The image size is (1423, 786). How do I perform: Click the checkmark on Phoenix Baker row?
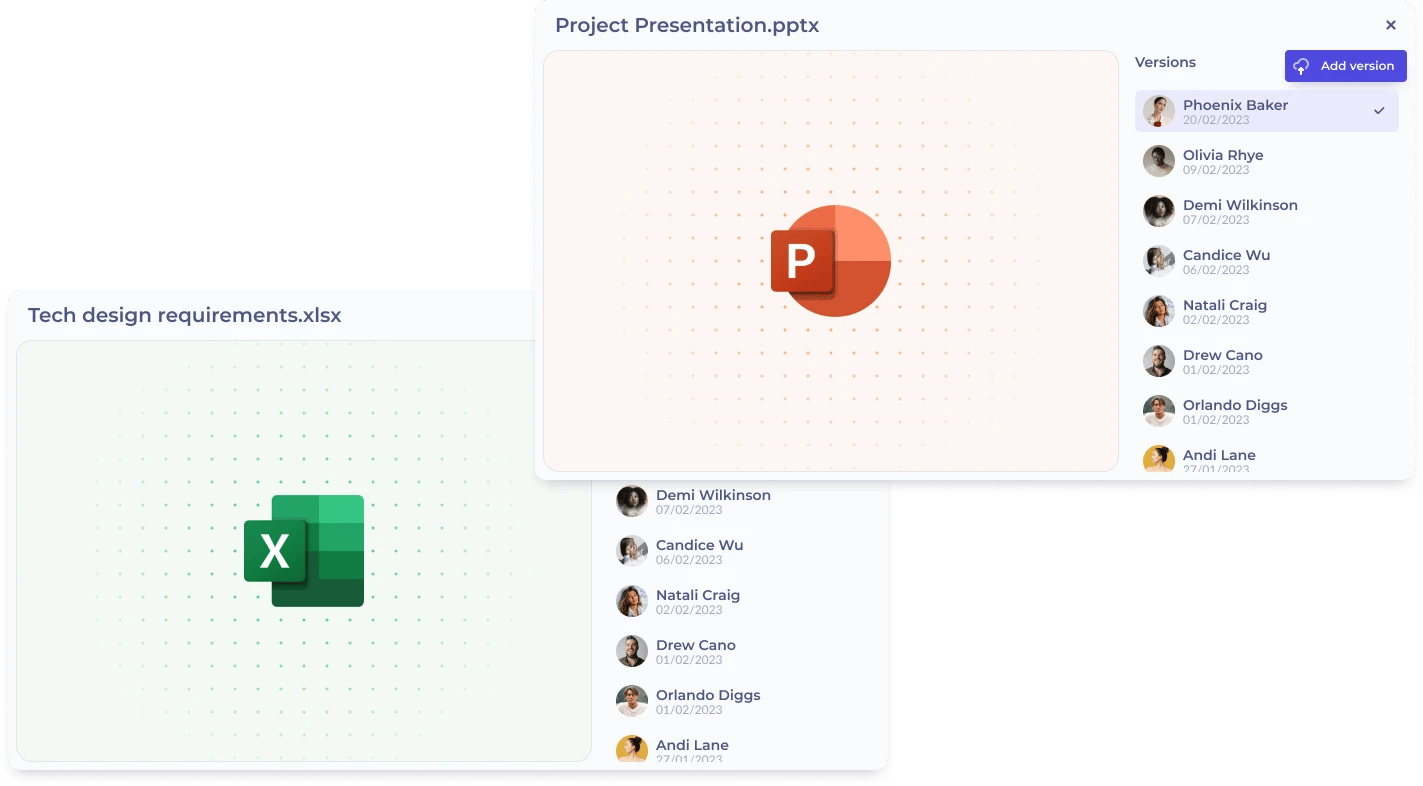(1379, 111)
